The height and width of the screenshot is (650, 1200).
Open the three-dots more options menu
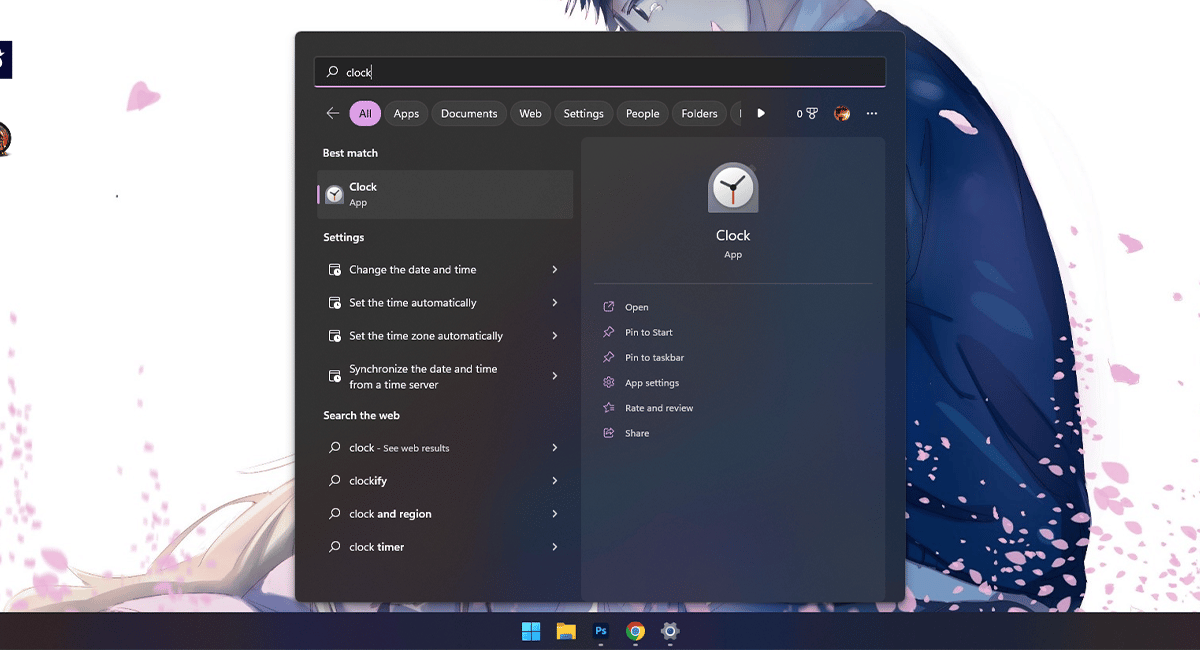872,114
